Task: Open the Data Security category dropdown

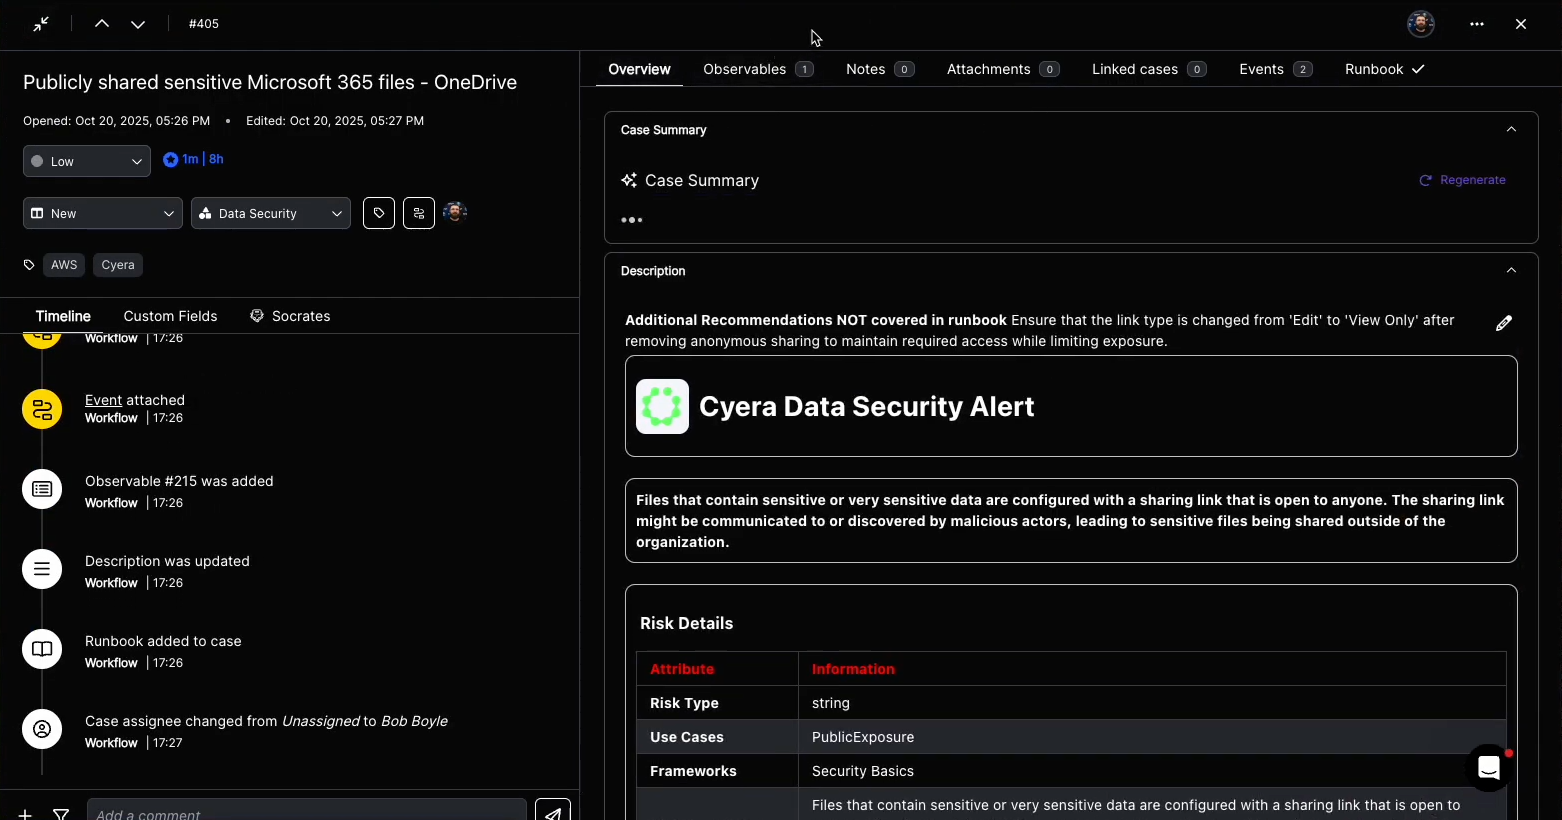Action: tap(271, 213)
